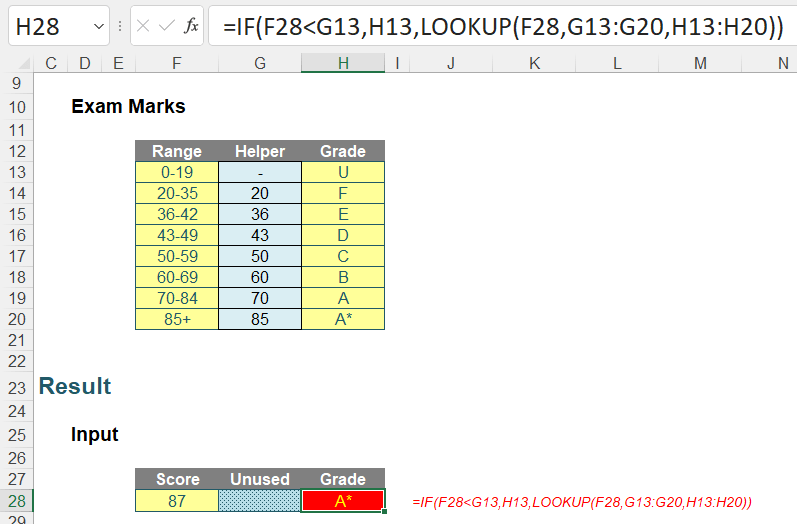Click the Score cell containing 87
This screenshot has height=524, width=797.
click(176, 501)
